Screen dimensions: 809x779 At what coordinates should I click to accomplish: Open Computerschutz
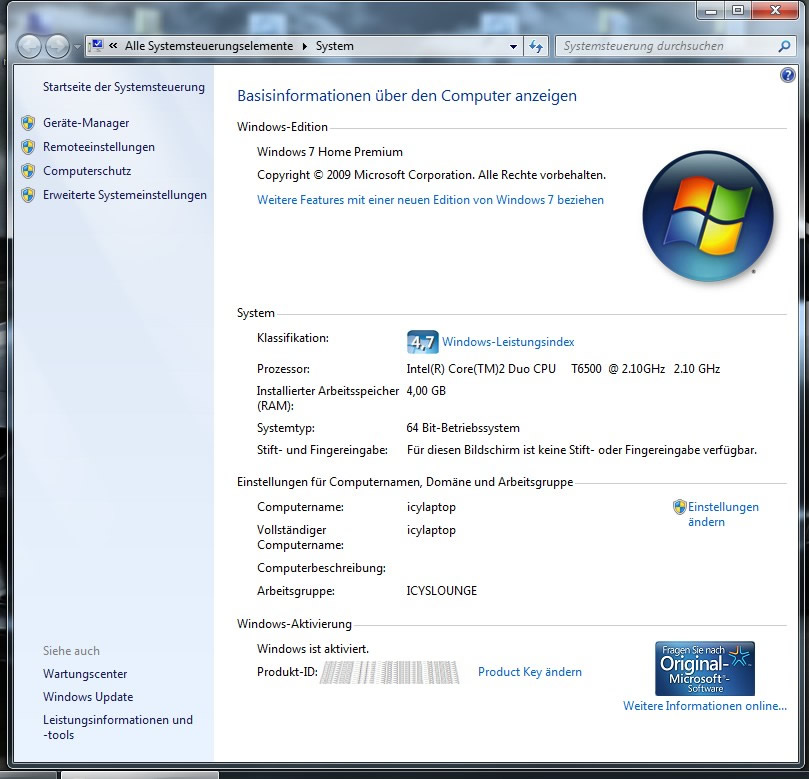tap(87, 171)
